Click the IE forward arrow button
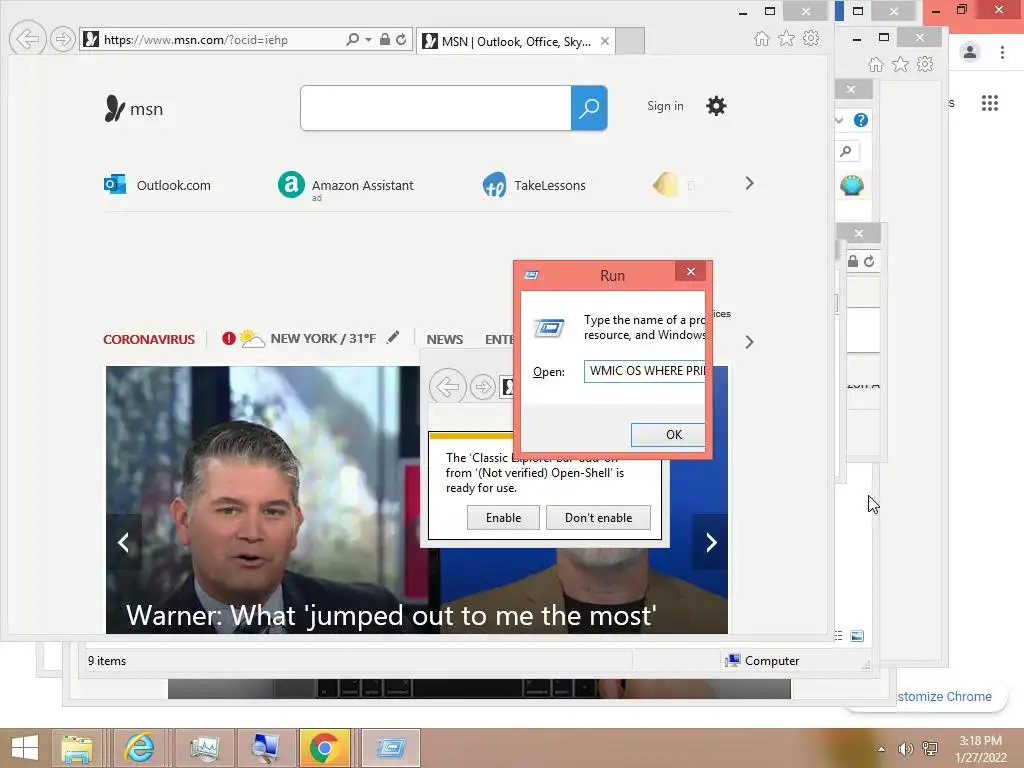This screenshot has width=1024, height=768. (63, 40)
